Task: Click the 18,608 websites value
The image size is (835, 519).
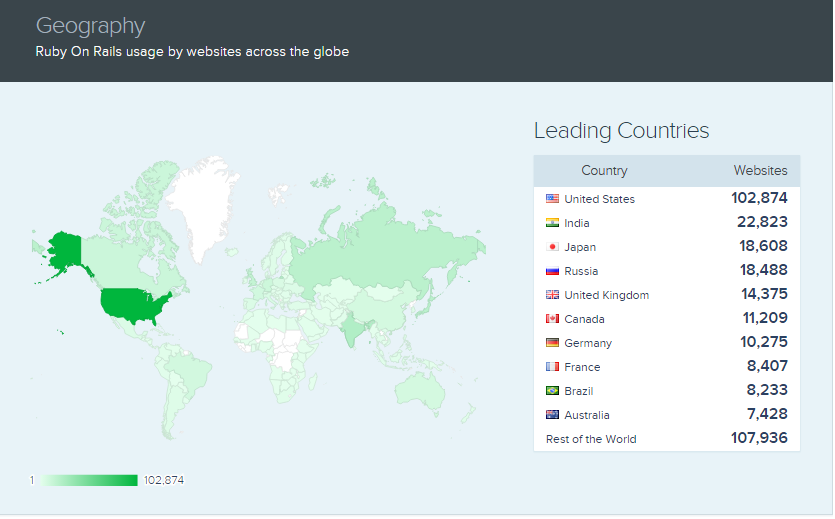Action: coord(763,246)
